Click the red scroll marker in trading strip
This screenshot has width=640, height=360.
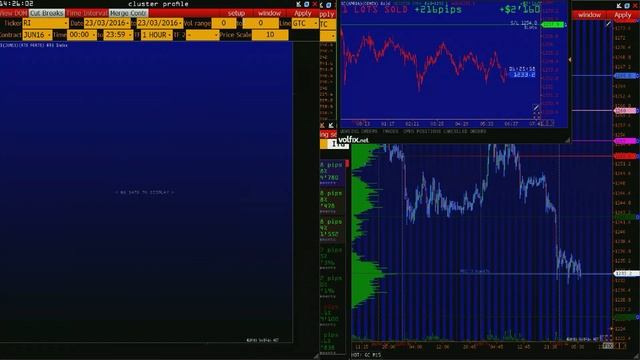point(347,163)
